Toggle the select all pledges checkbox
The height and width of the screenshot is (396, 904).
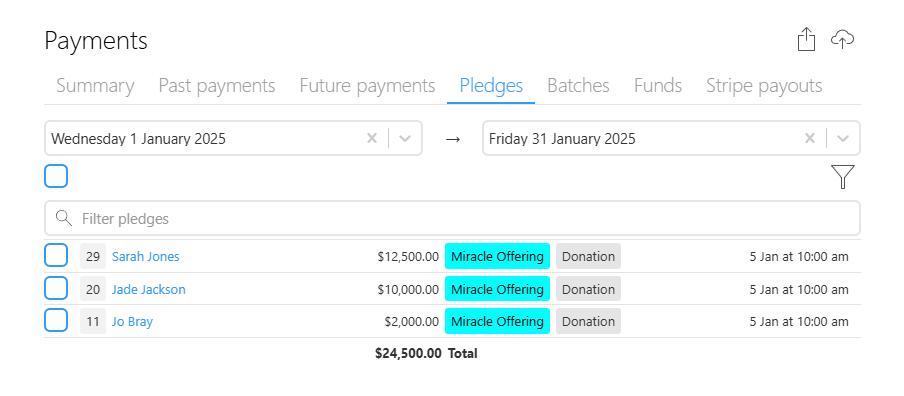56,176
